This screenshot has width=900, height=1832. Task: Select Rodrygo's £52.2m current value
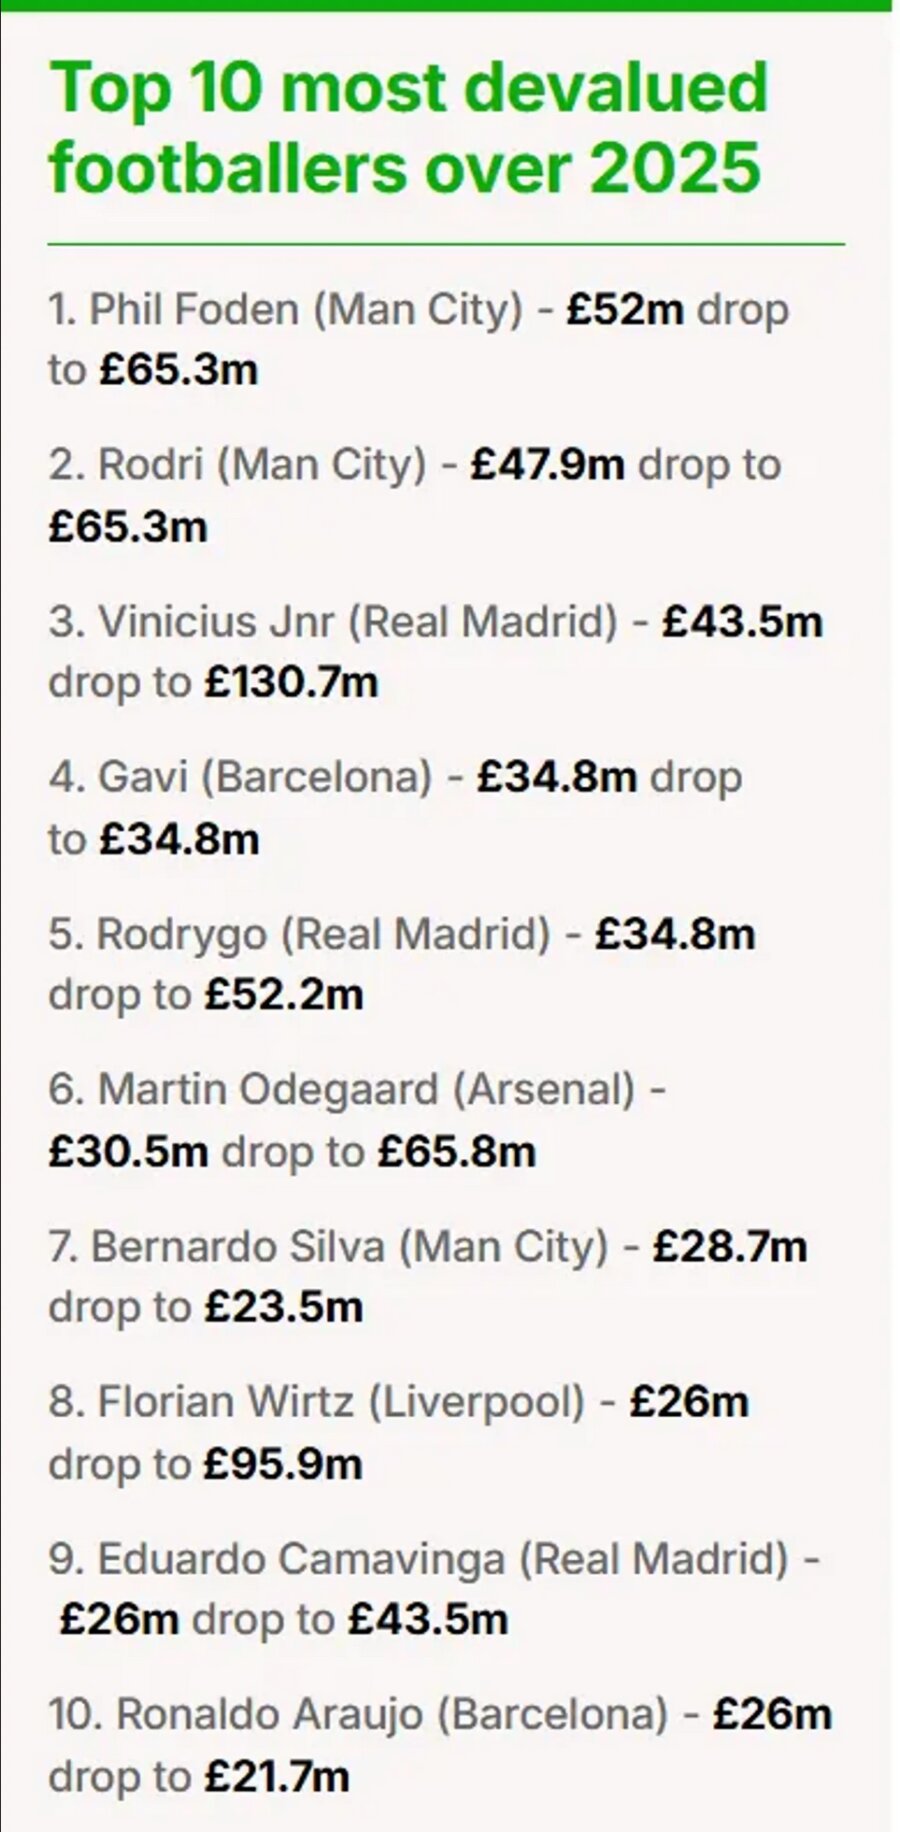(x=284, y=994)
